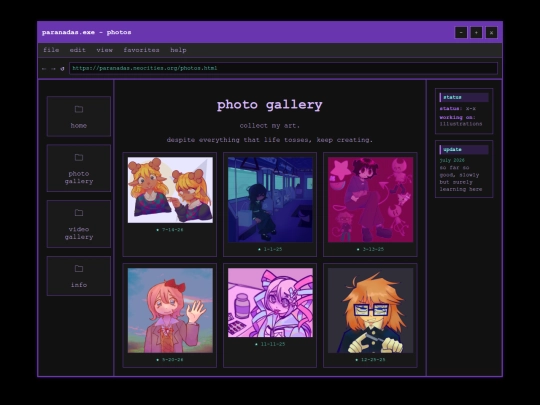Click the date caption 2-12-25
The height and width of the screenshot is (405, 540).
click(x=370, y=249)
